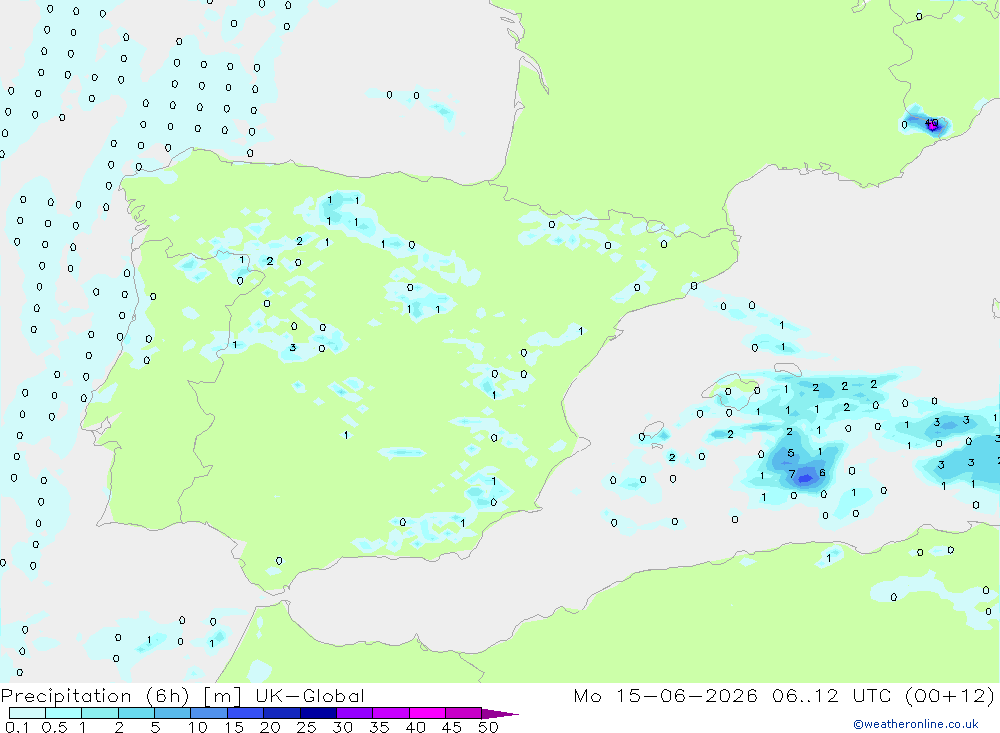
Task: Select the legend swatch between 5 and 10
Action: point(173,713)
